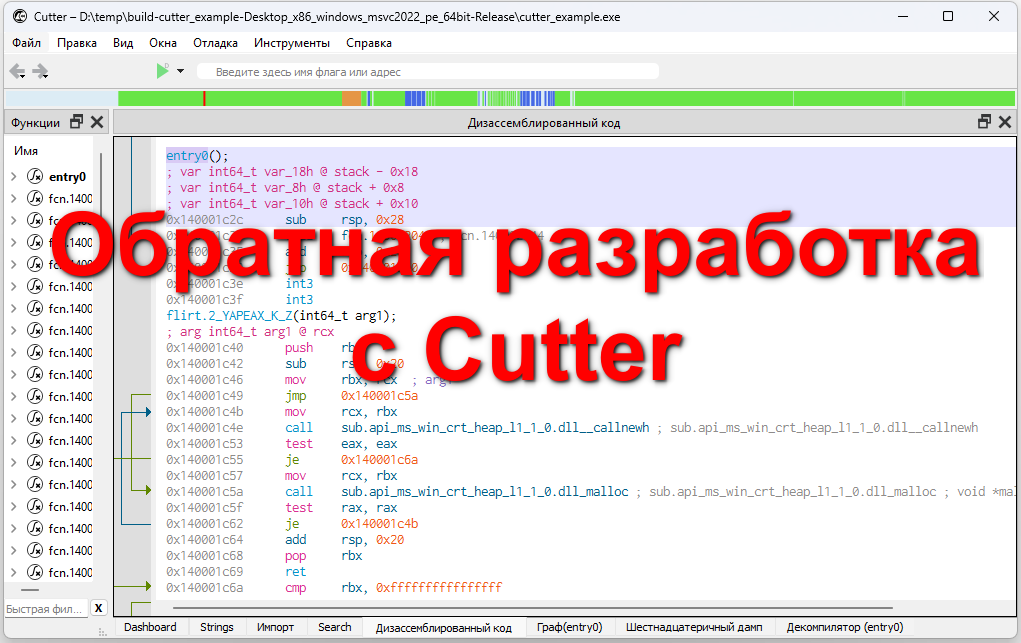The height and width of the screenshot is (643, 1021).
Task: Click the forward navigation arrow
Action: coord(40,71)
